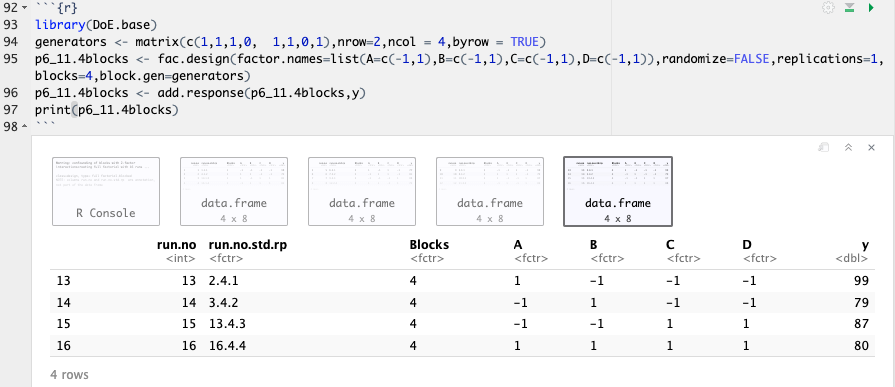Click the Blocks column header
Viewport: 895px width, 387px height.
[429, 245]
